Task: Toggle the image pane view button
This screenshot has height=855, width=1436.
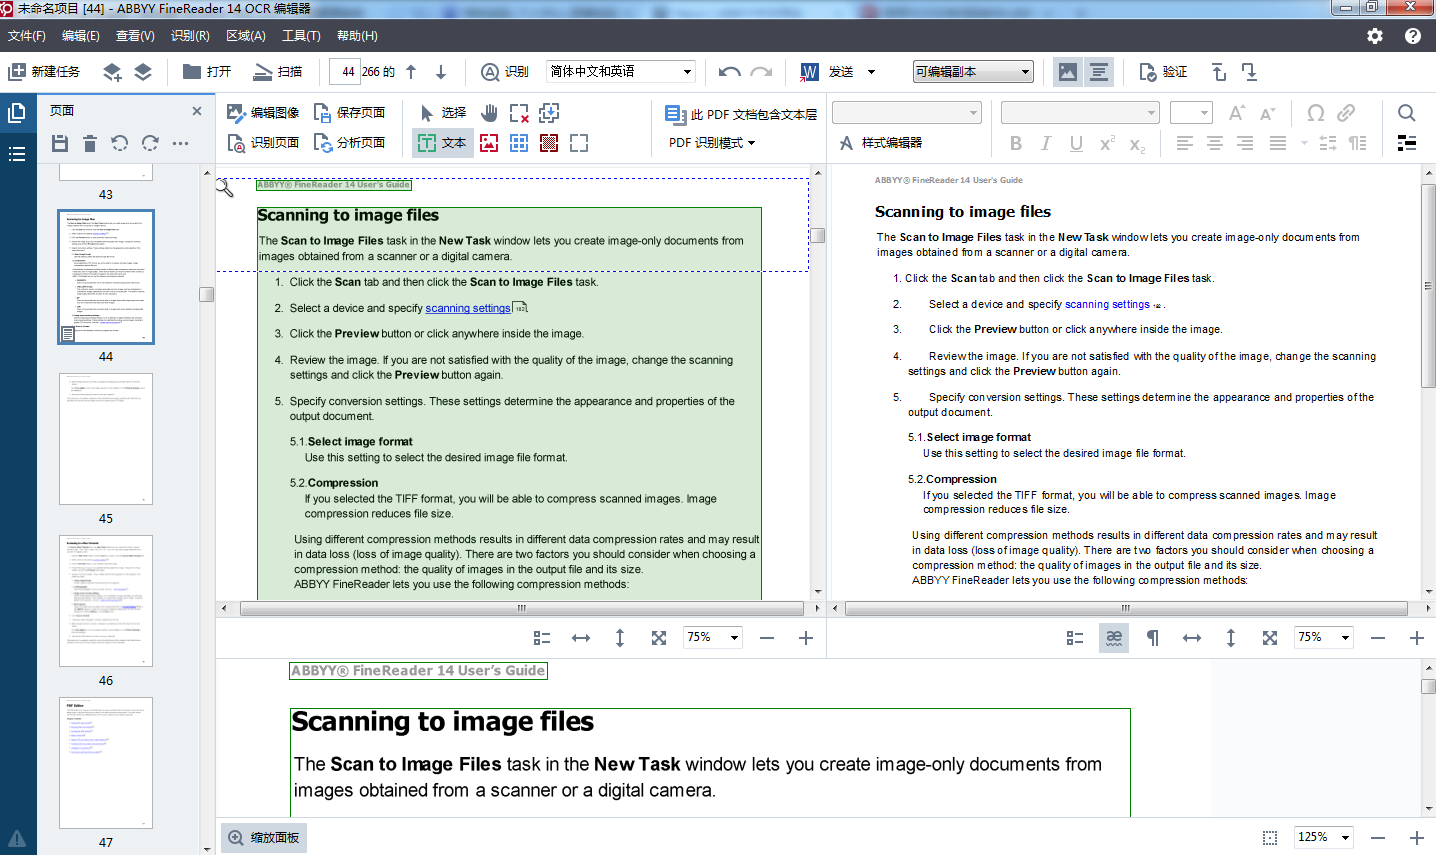Action: coord(1068,72)
